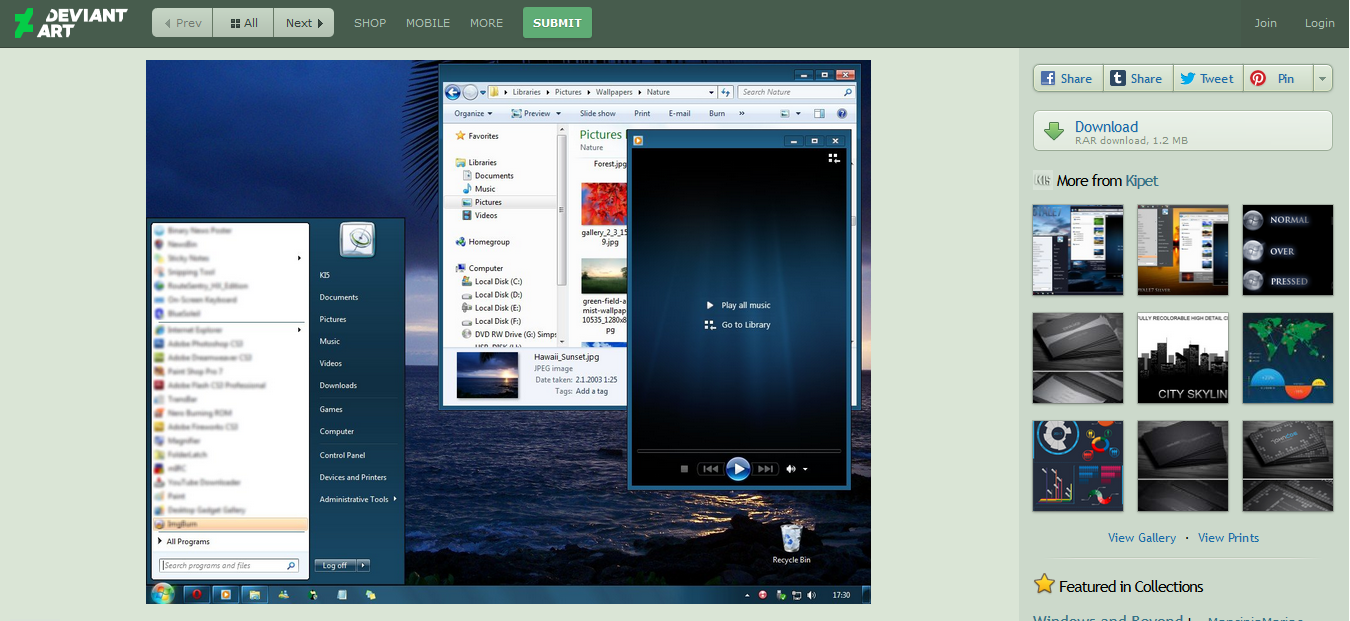Click the Explorer folder icon on taskbar

[255, 594]
